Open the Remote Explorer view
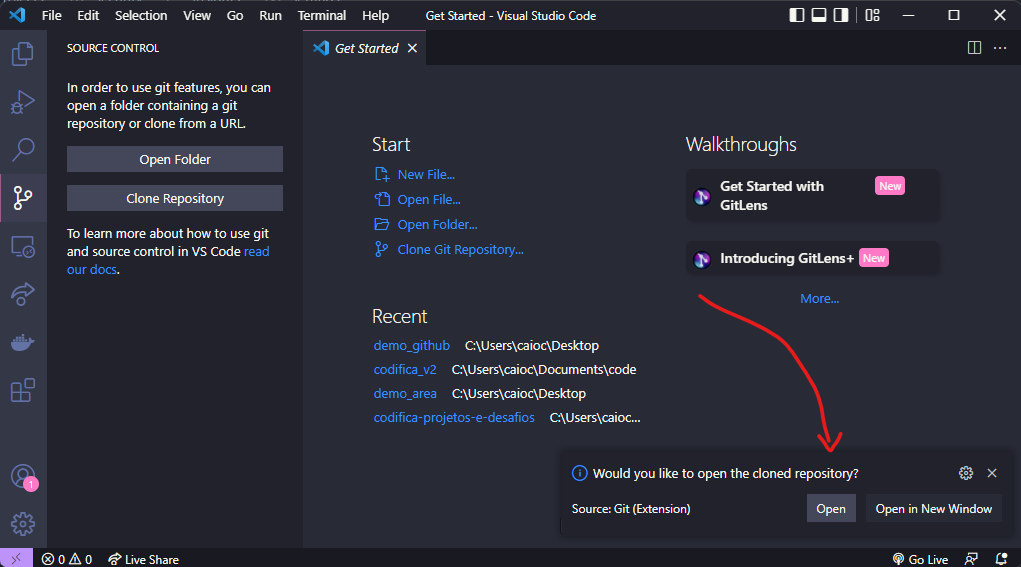Image resolution: width=1021 pixels, height=567 pixels. tap(22, 246)
